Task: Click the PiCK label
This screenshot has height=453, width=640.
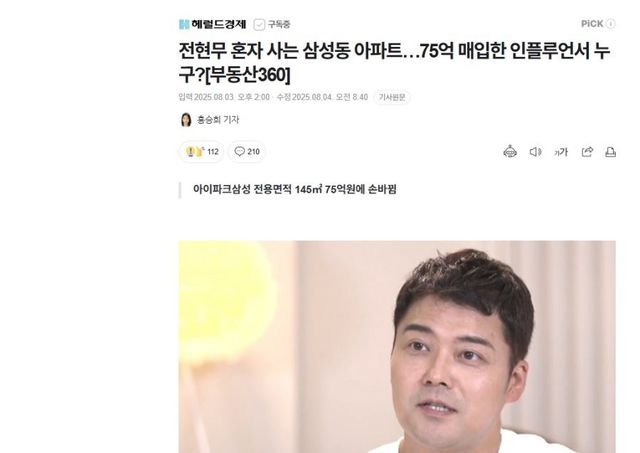Action: coord(592,24)
